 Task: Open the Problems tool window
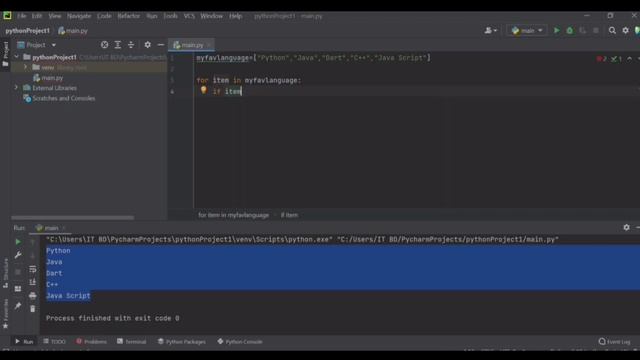click(x=91, y=341)
